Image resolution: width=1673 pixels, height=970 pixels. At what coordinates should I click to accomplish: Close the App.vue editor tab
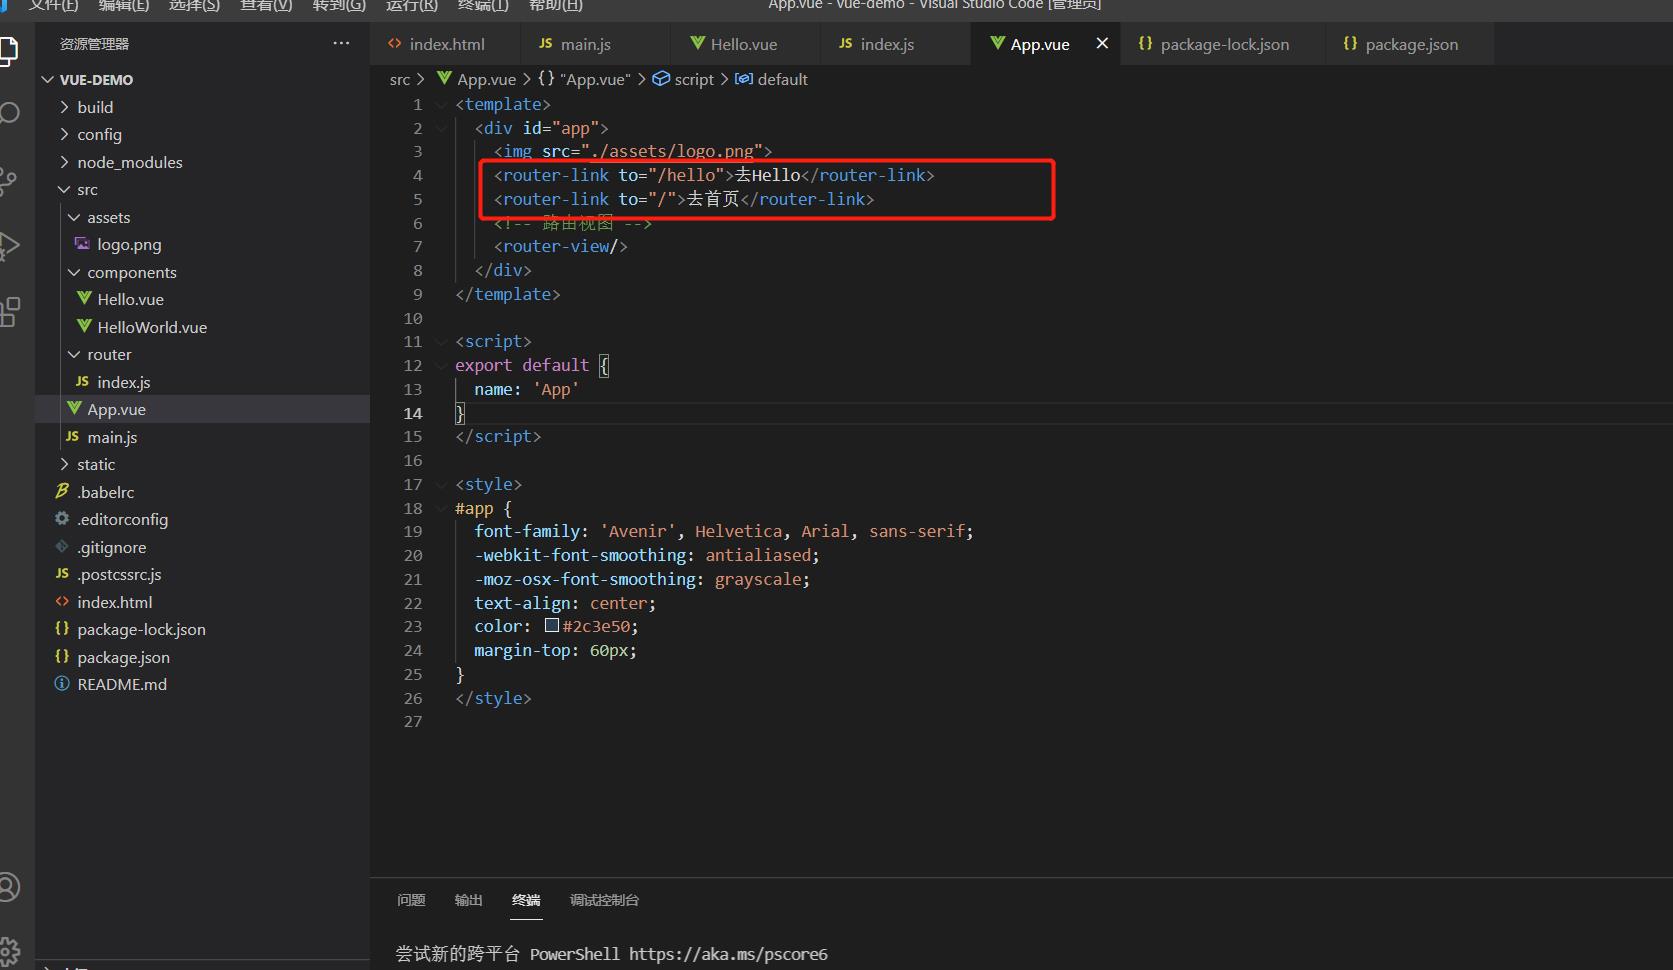(1102, 44)
